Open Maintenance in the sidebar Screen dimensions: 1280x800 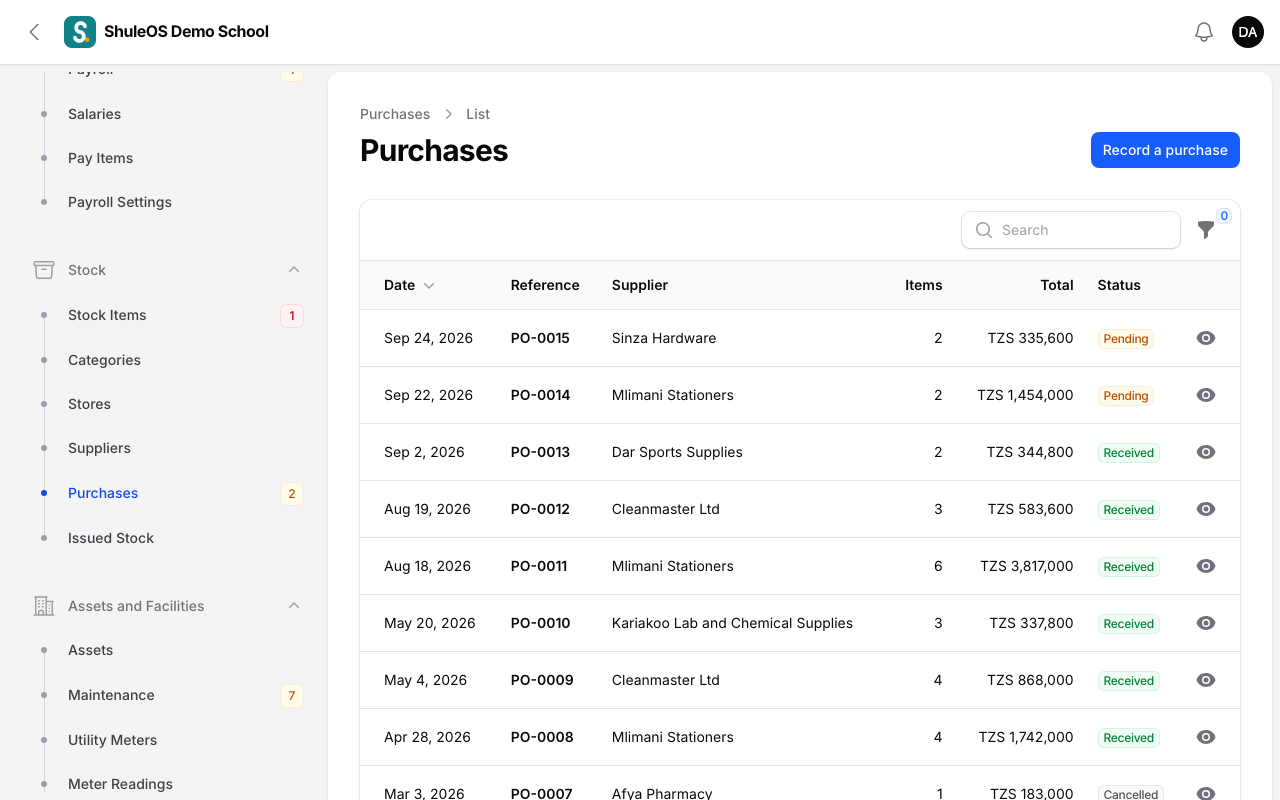(x=111, y=695)
